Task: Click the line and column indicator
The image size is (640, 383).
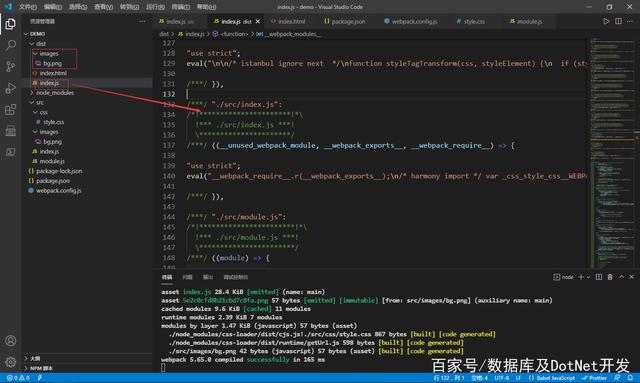Action: click(449, 378)
